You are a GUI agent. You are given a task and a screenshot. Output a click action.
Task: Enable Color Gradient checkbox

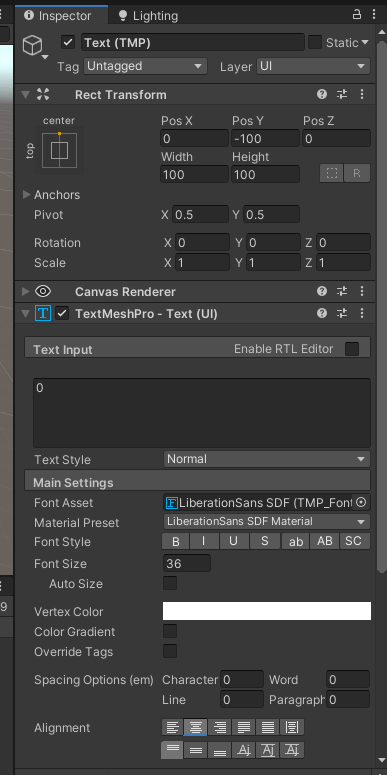(x=170, y=631)
